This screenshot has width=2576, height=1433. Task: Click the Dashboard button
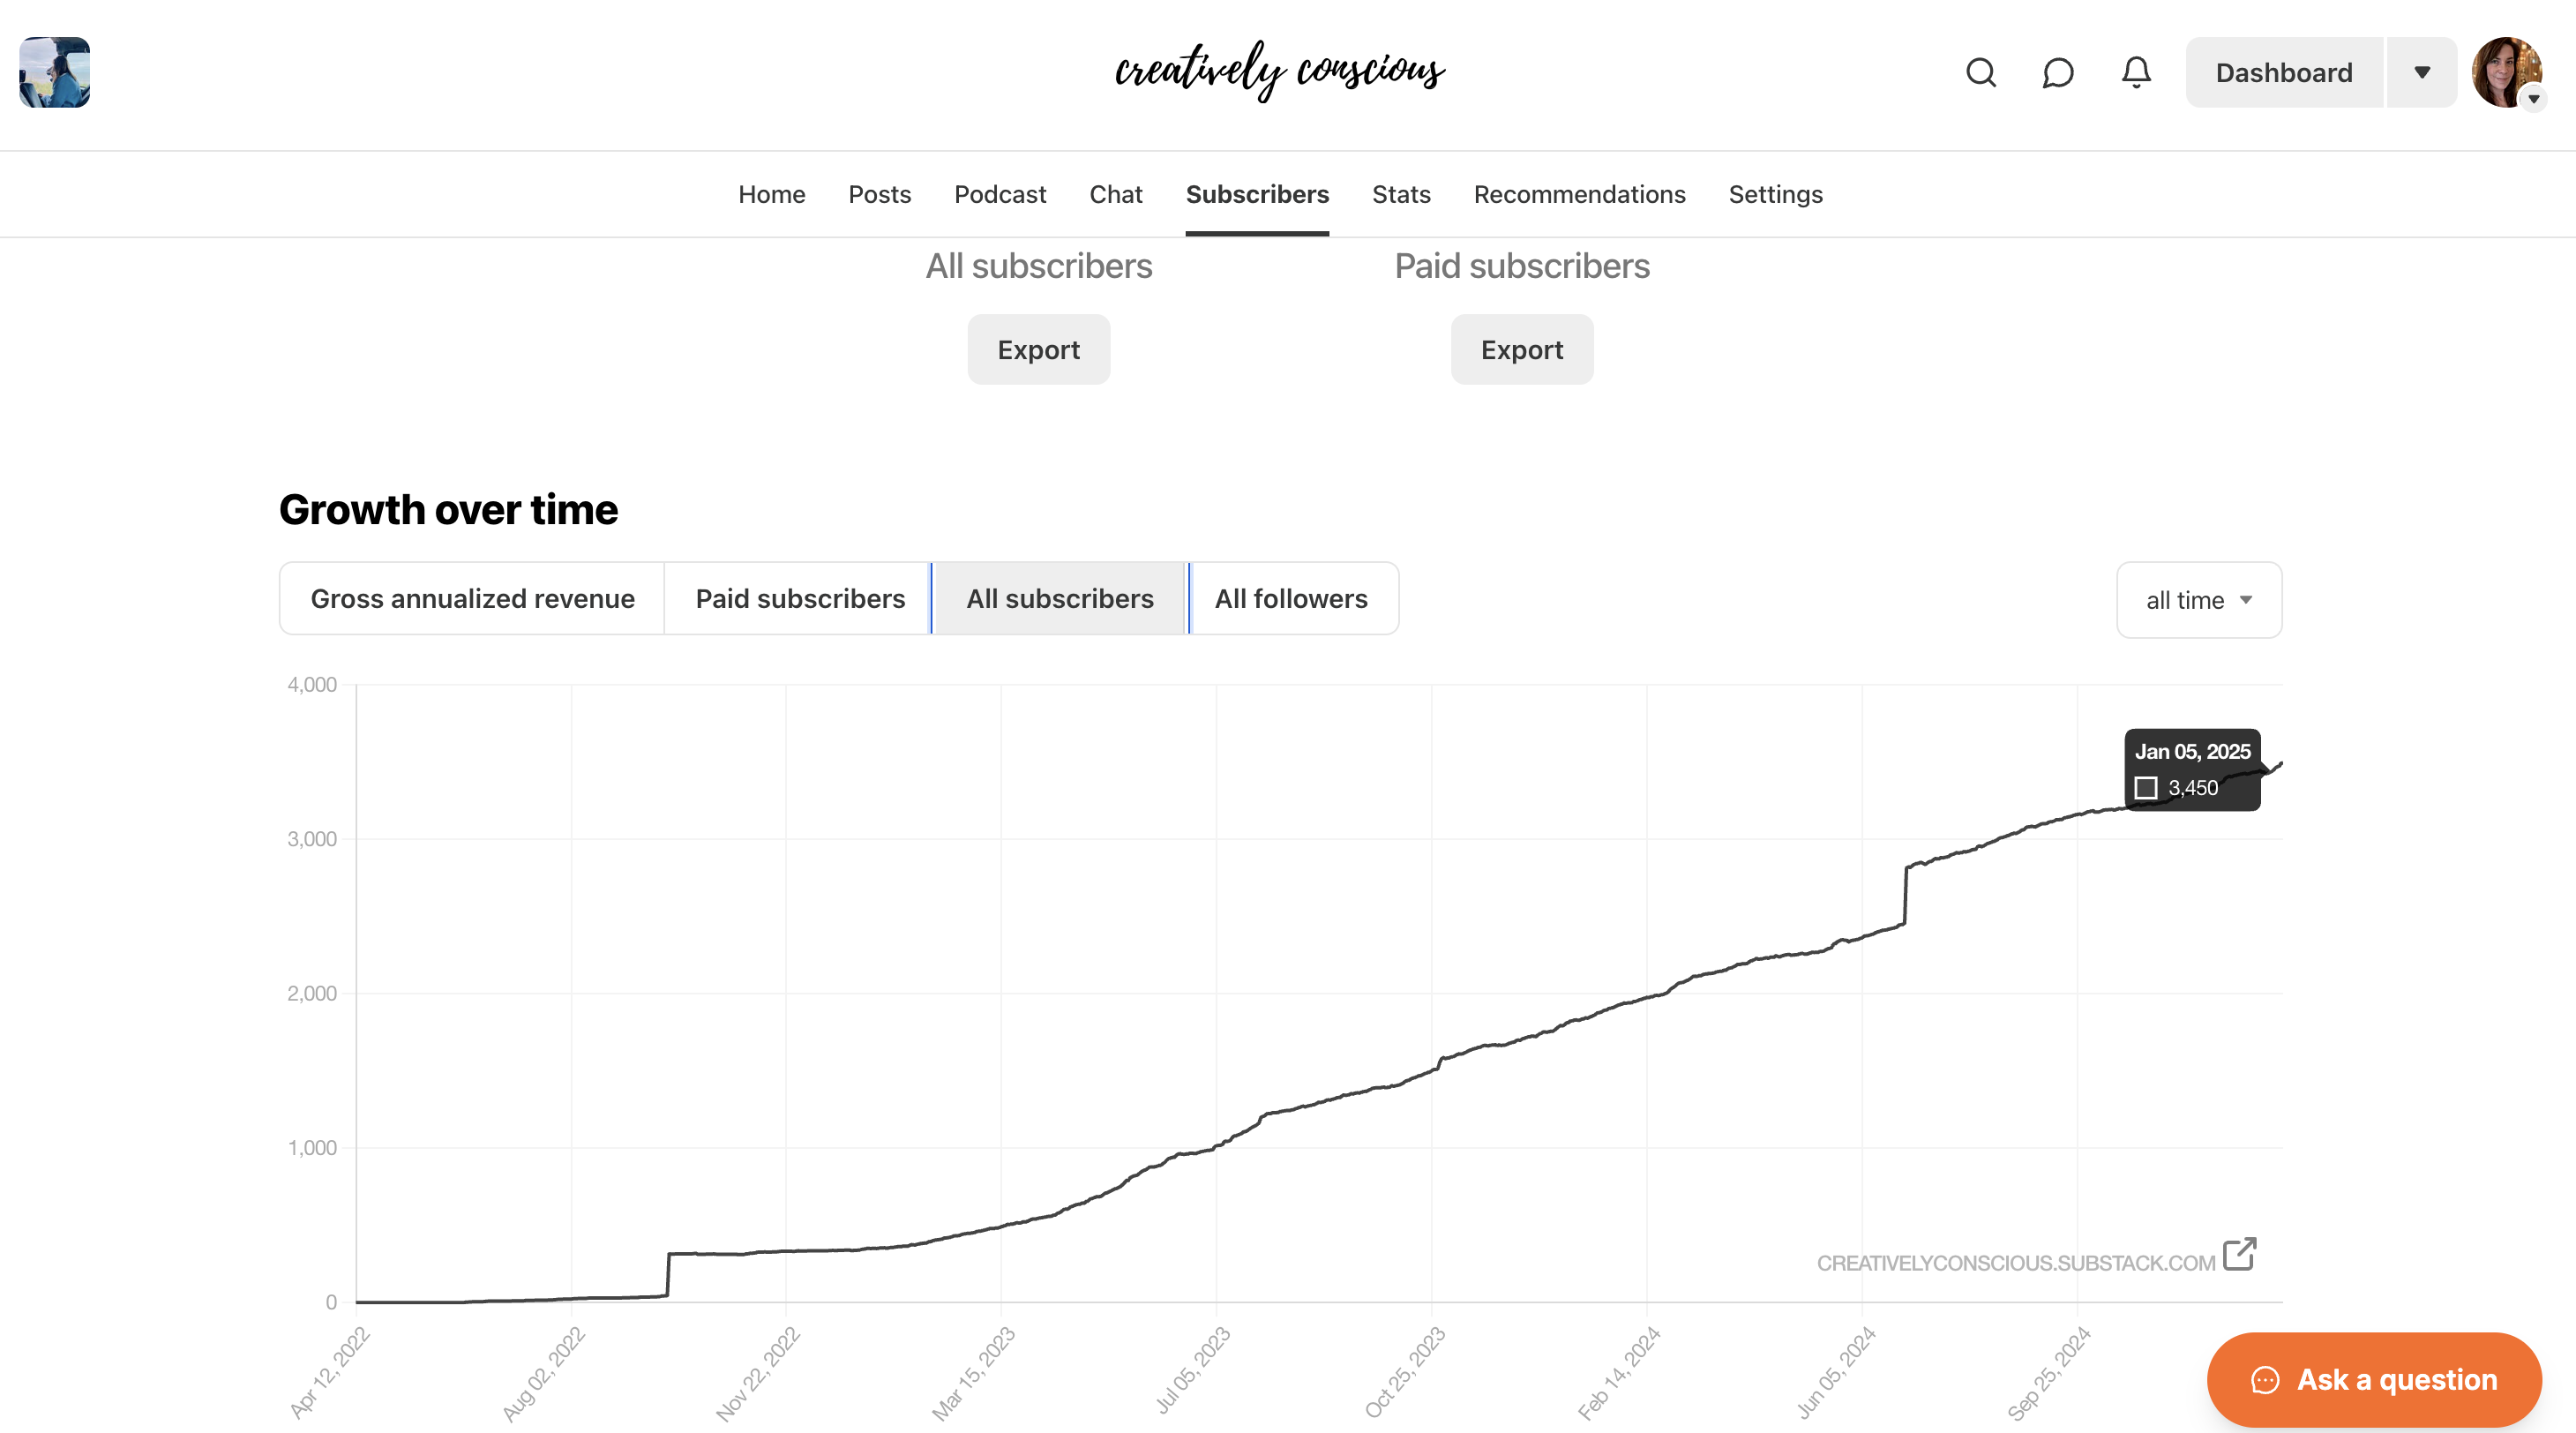pos(2284,73)
